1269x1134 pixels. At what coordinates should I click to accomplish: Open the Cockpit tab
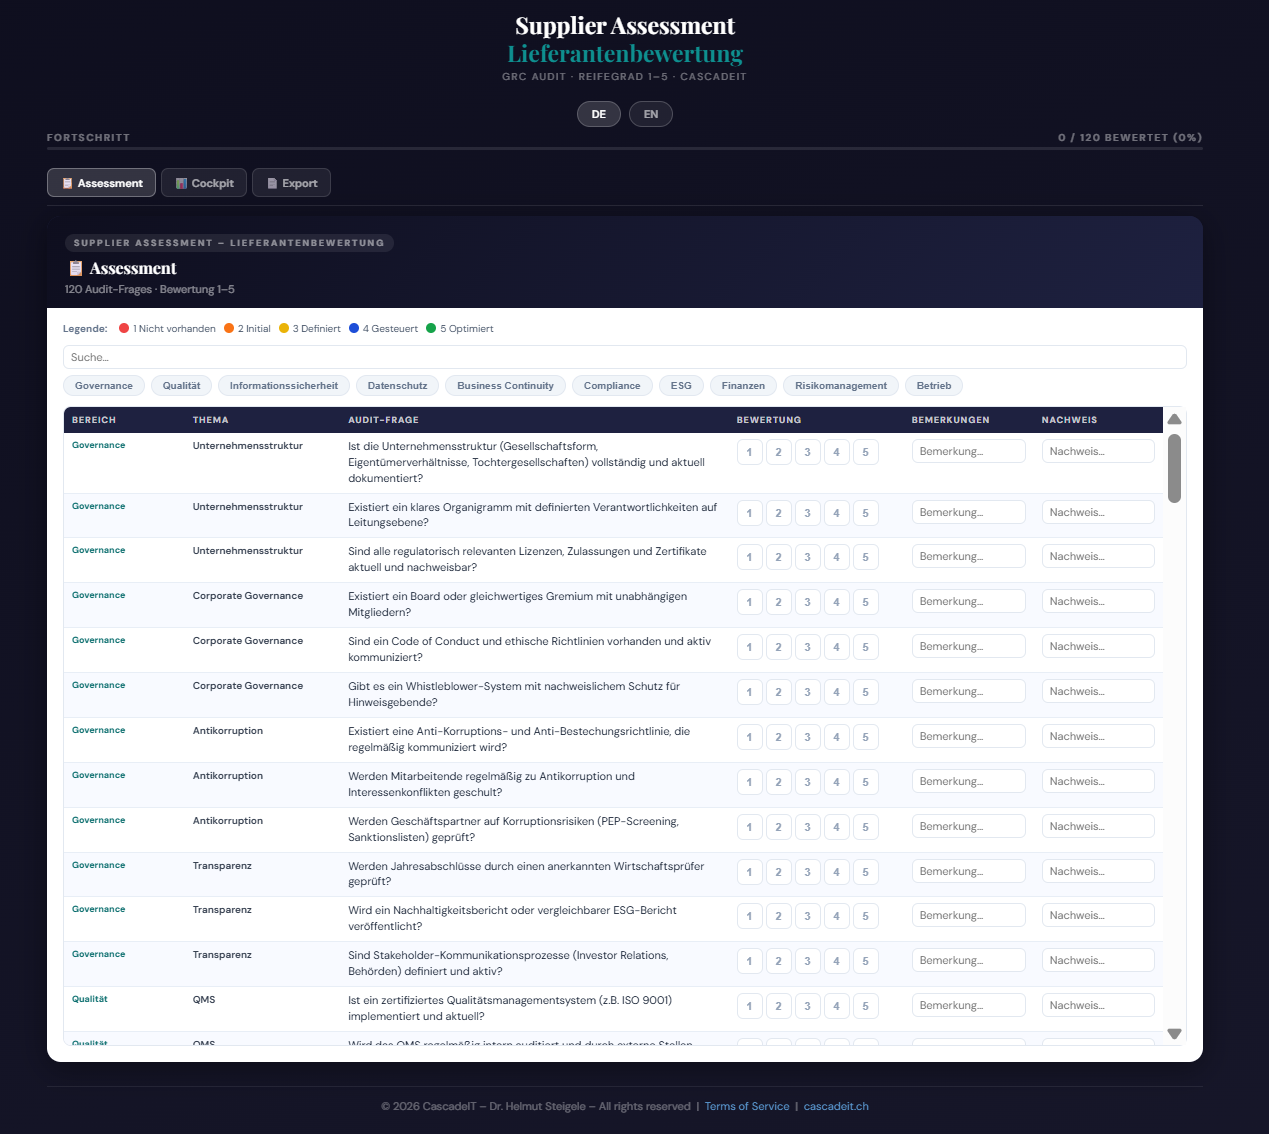tap(204, 183)
